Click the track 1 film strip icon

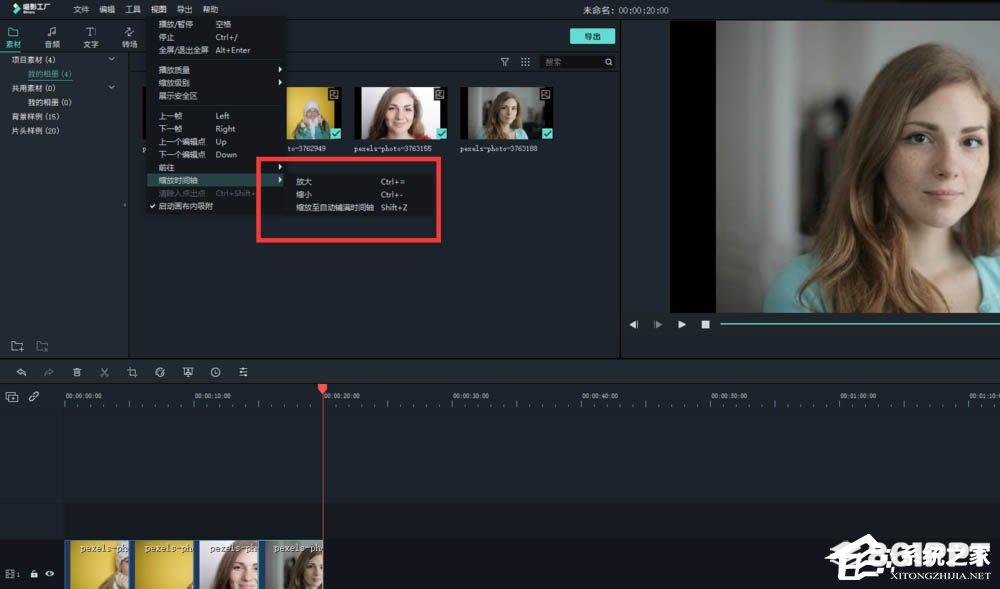[x=10, y=574]
